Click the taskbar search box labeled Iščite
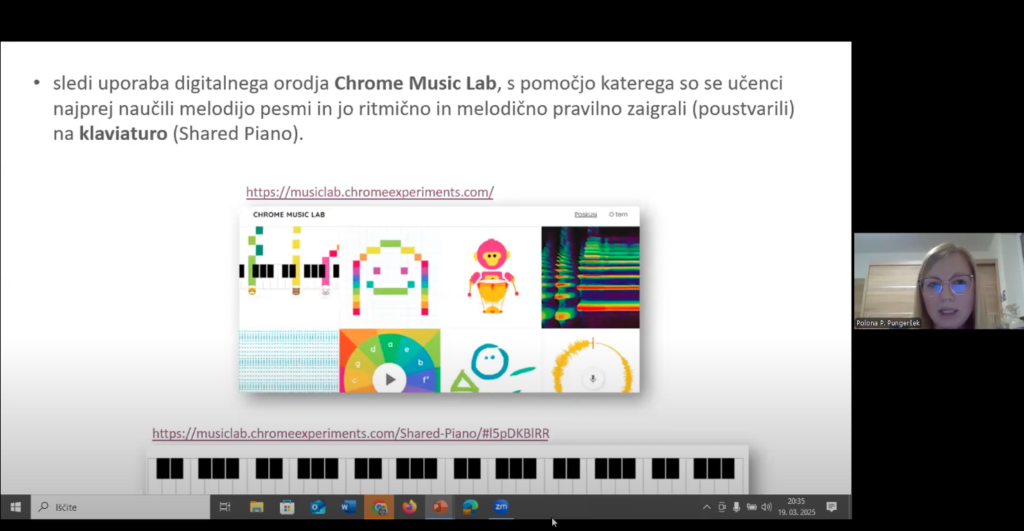1024x531 pixels. 121,507
